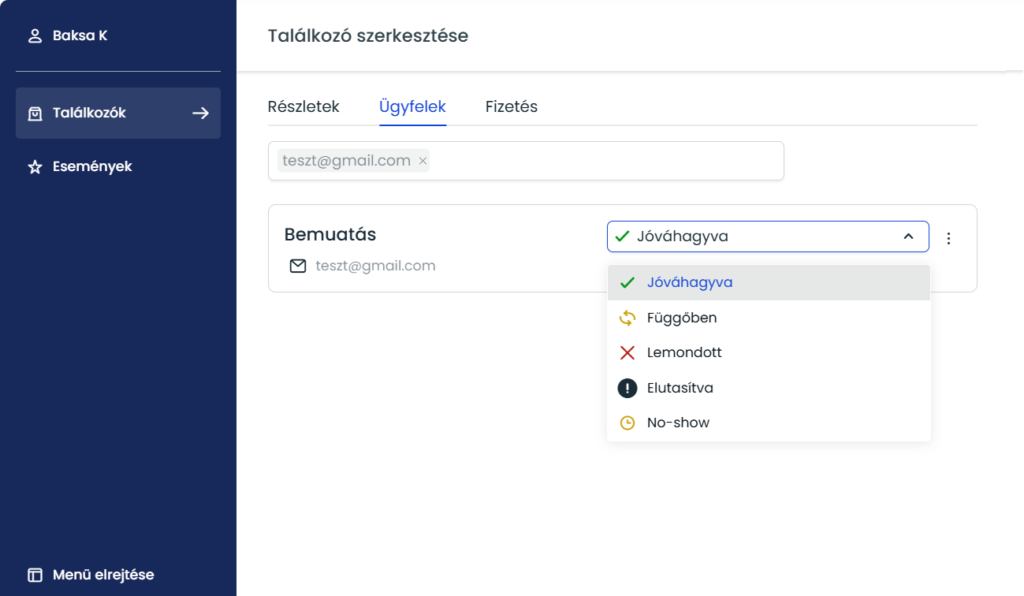Select the Függőben status option

point(681,318)
